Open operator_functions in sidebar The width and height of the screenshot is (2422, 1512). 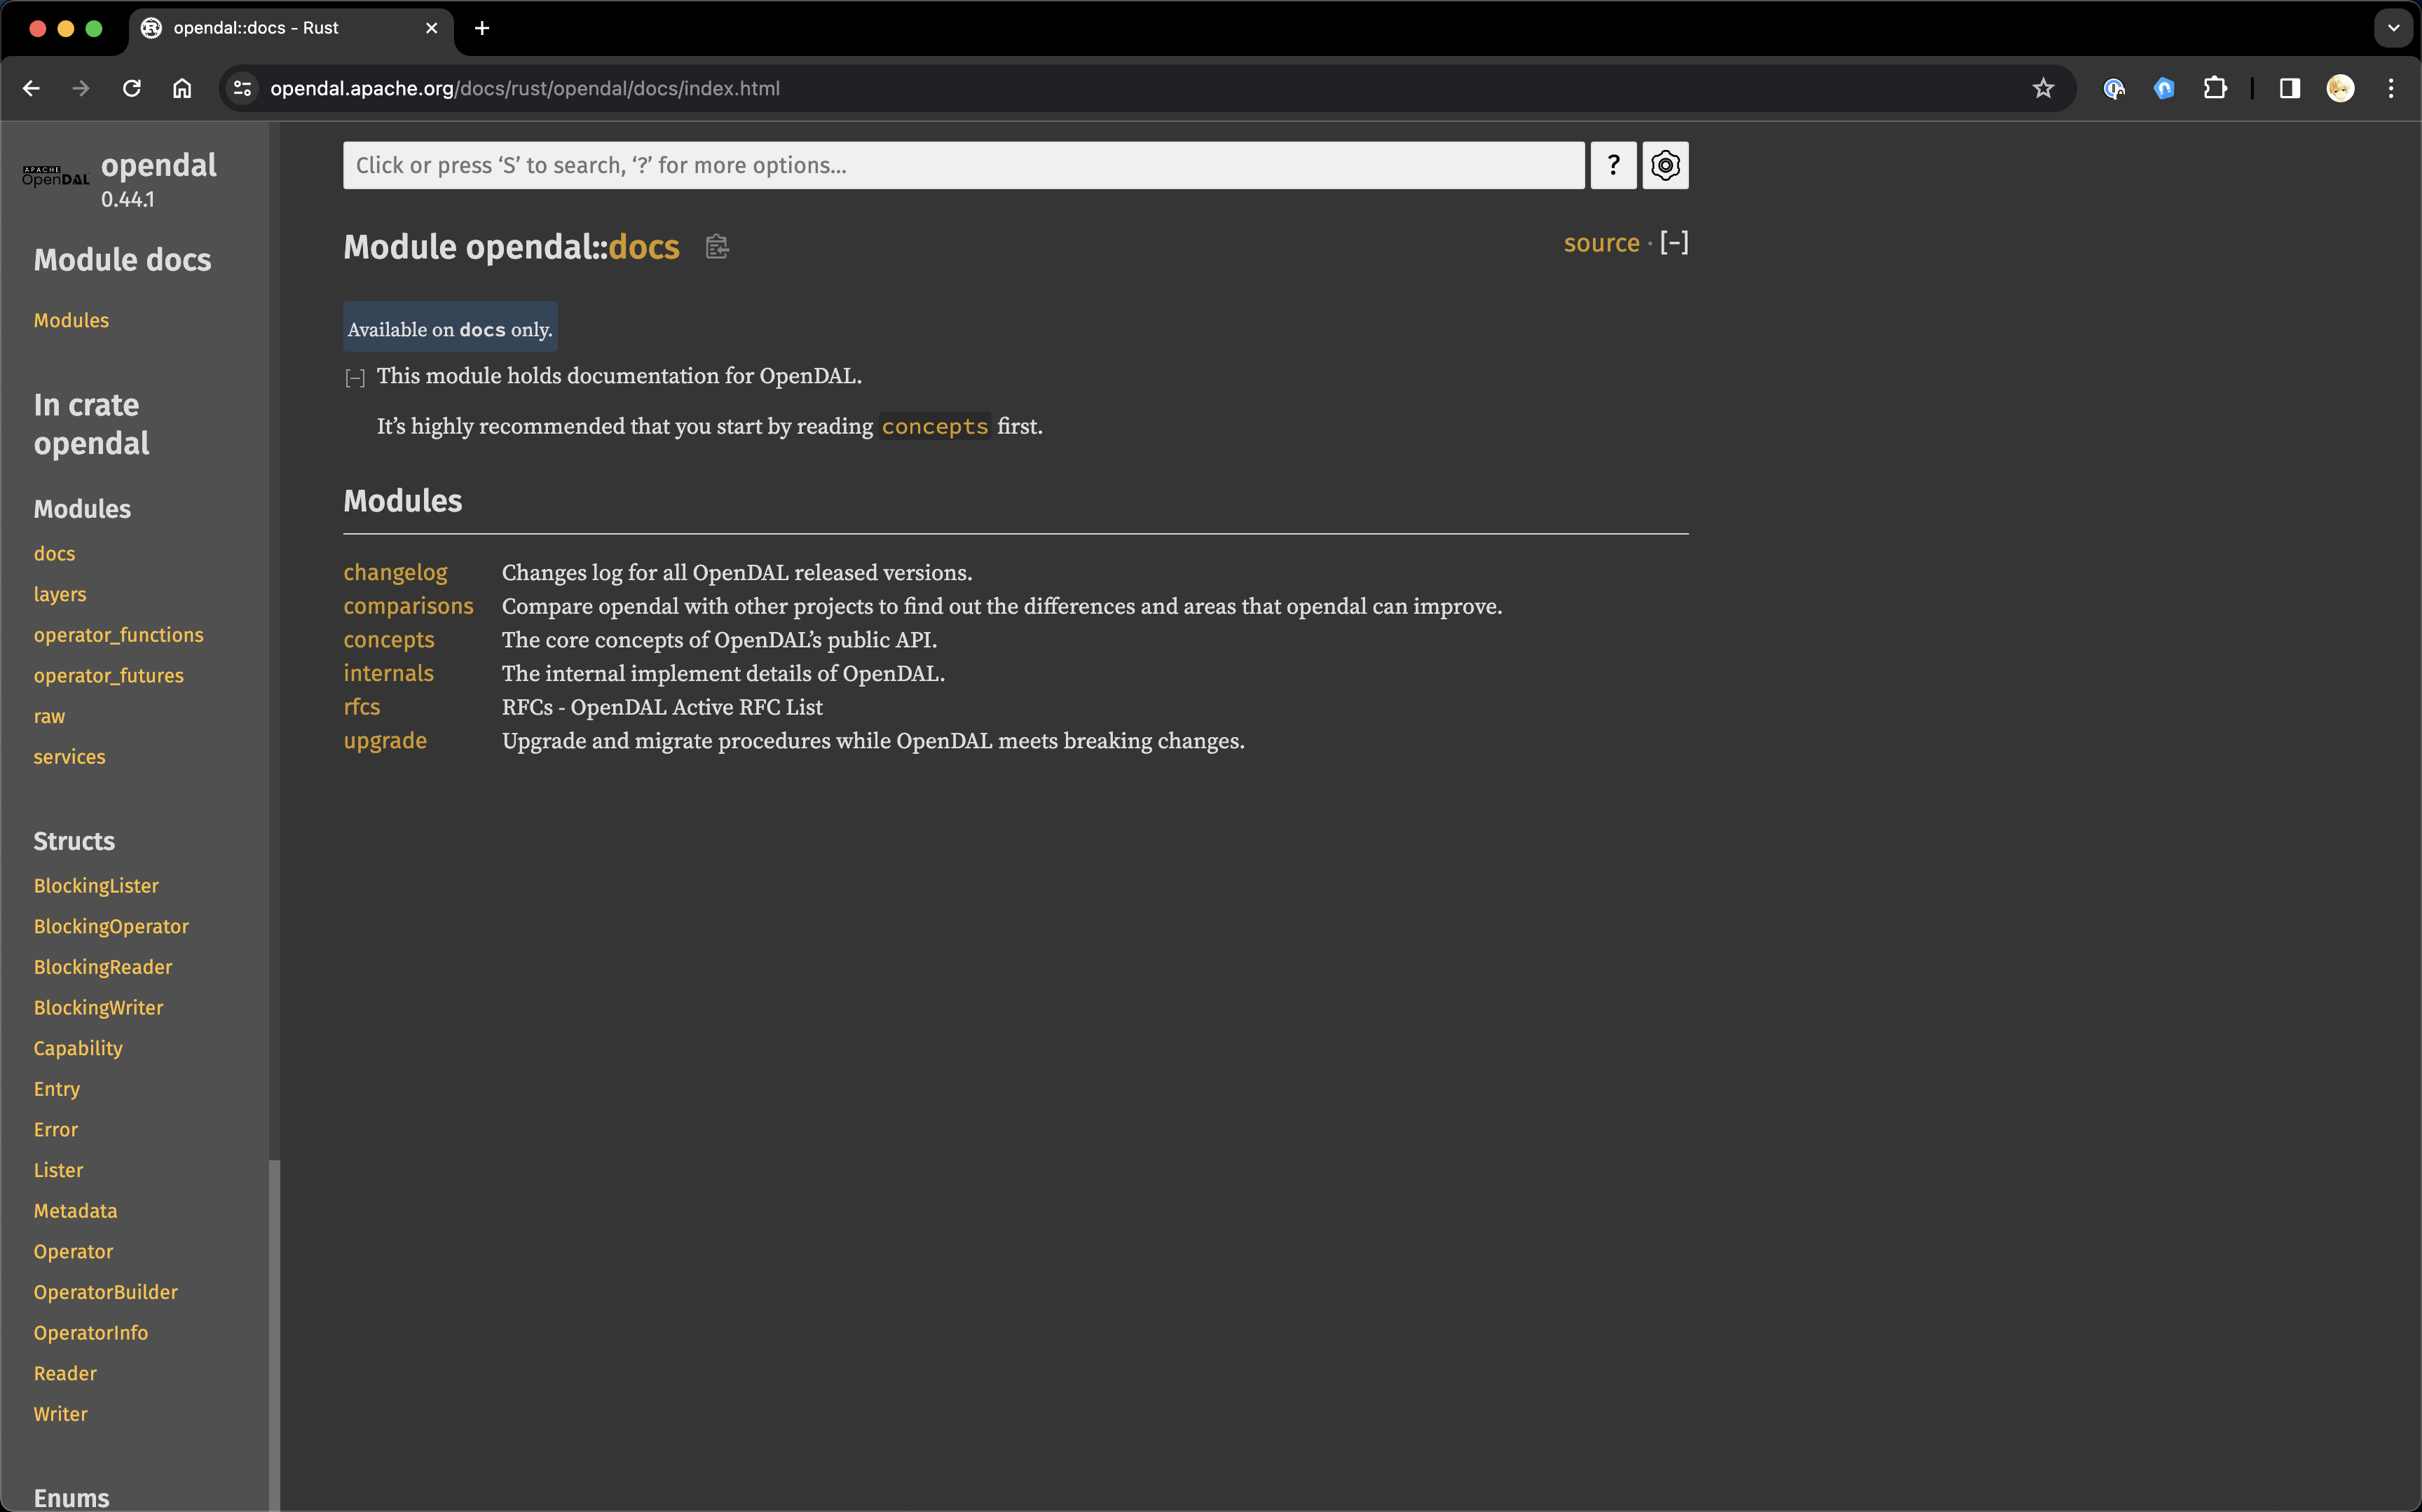[x=118, y=635]
